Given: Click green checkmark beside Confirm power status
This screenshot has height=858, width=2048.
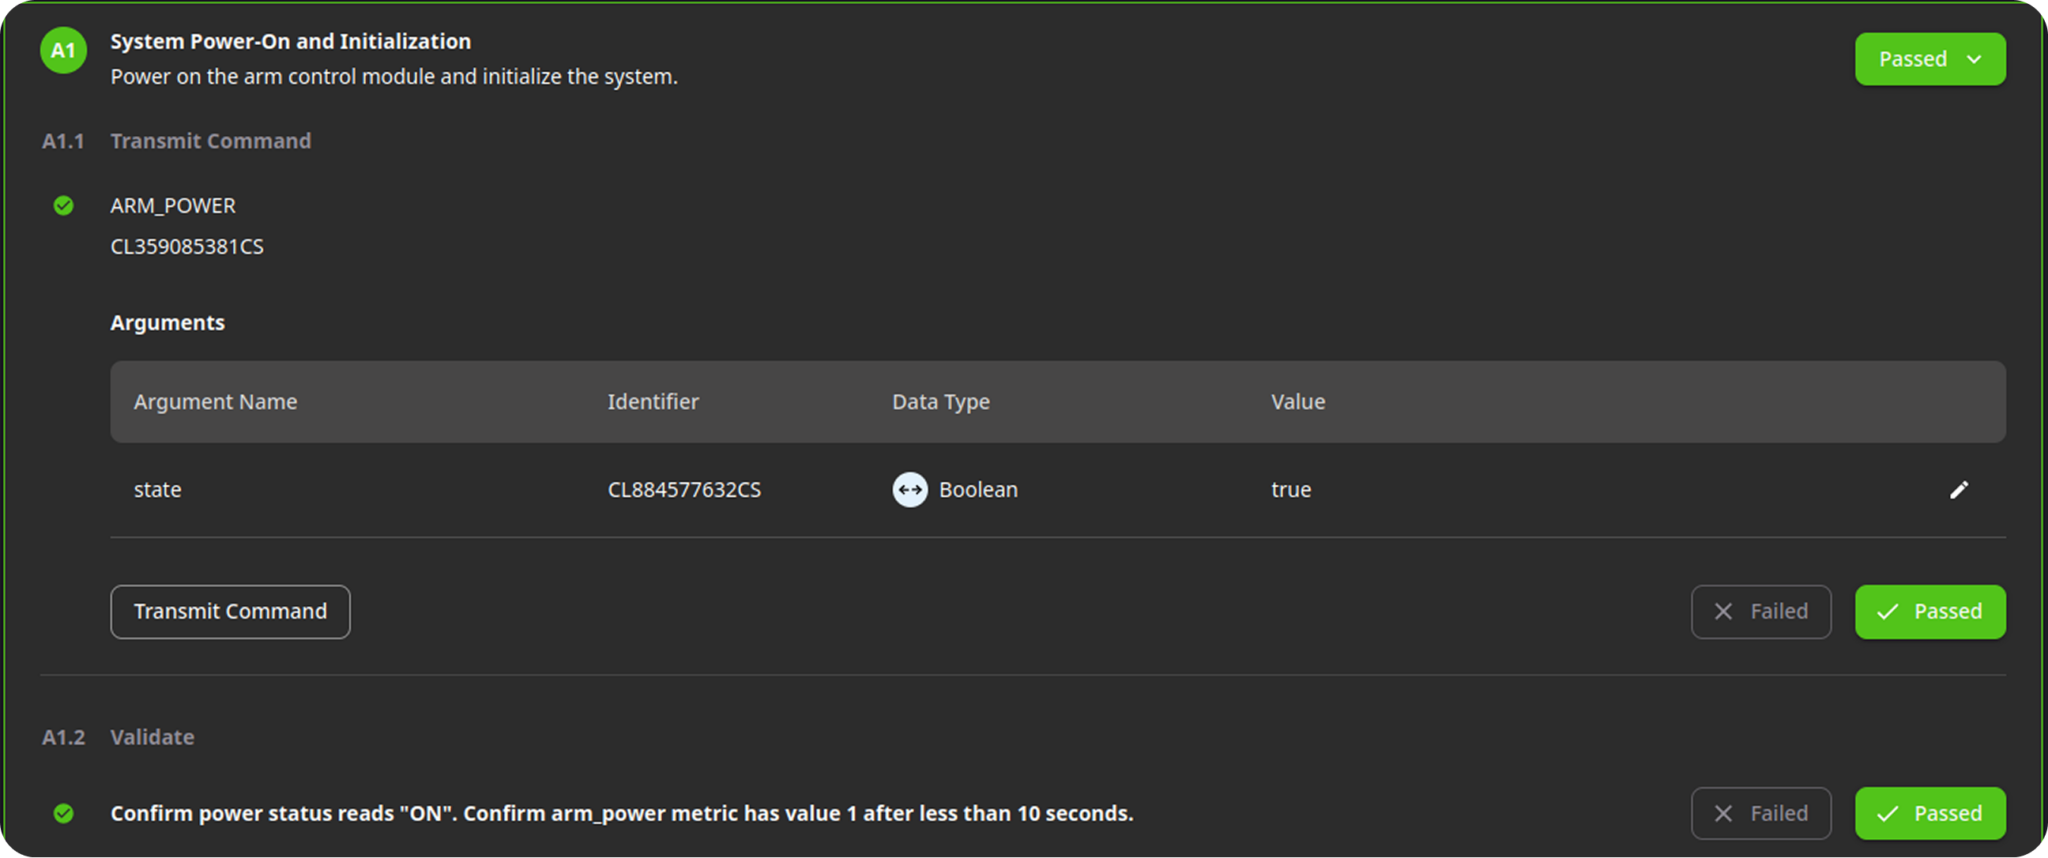Looking at the screenshot, I should click(63, 814).
